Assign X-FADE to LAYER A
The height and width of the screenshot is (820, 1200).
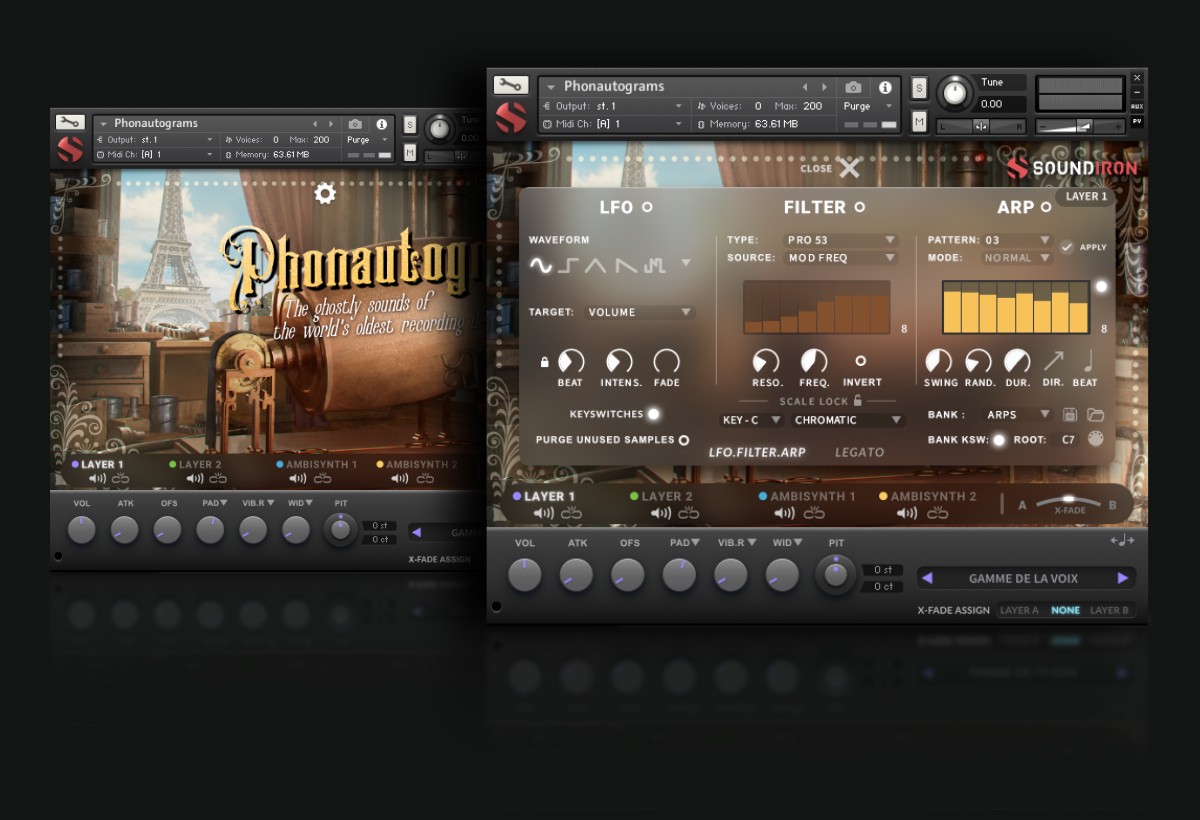1019,610
